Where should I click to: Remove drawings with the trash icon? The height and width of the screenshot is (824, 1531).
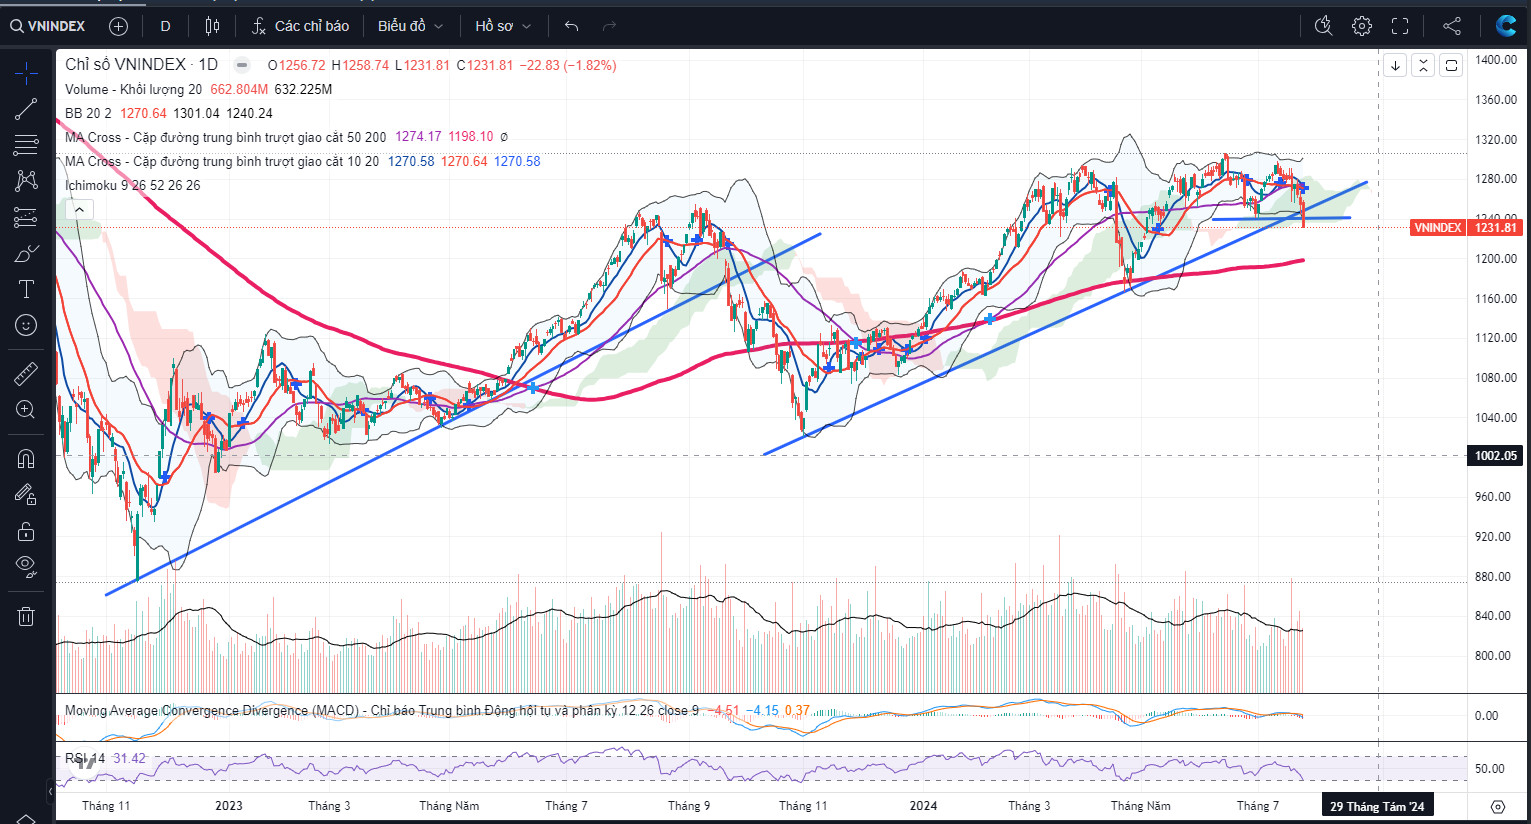(26, 616)
